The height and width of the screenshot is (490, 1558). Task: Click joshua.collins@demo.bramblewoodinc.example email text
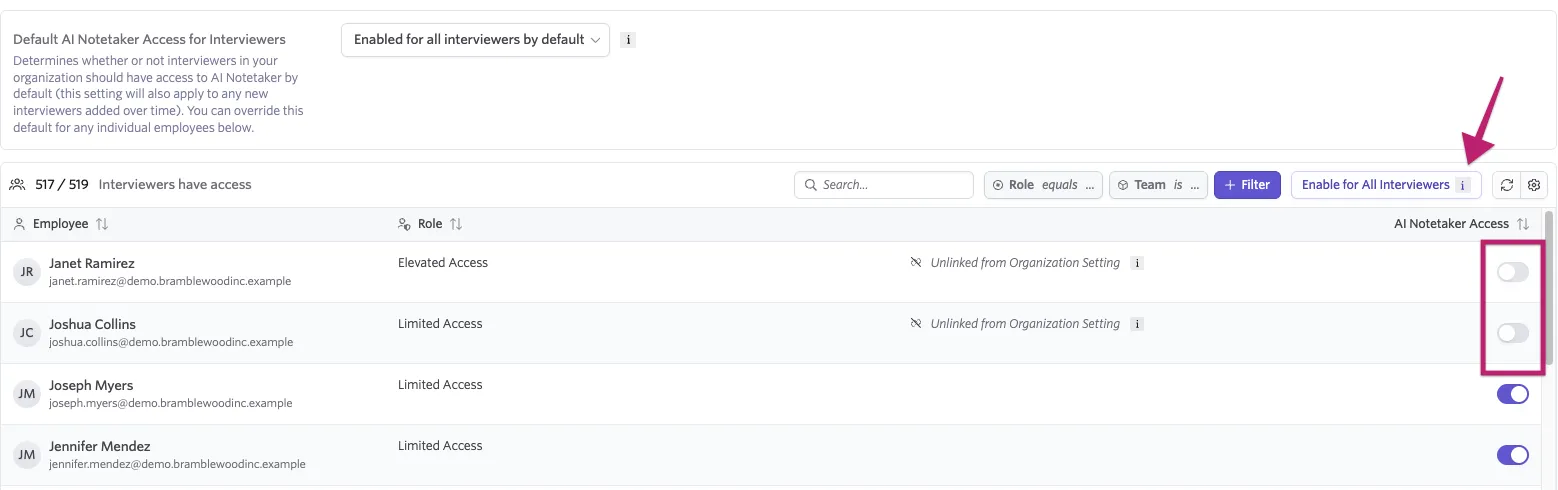click(x=171, y=342)
